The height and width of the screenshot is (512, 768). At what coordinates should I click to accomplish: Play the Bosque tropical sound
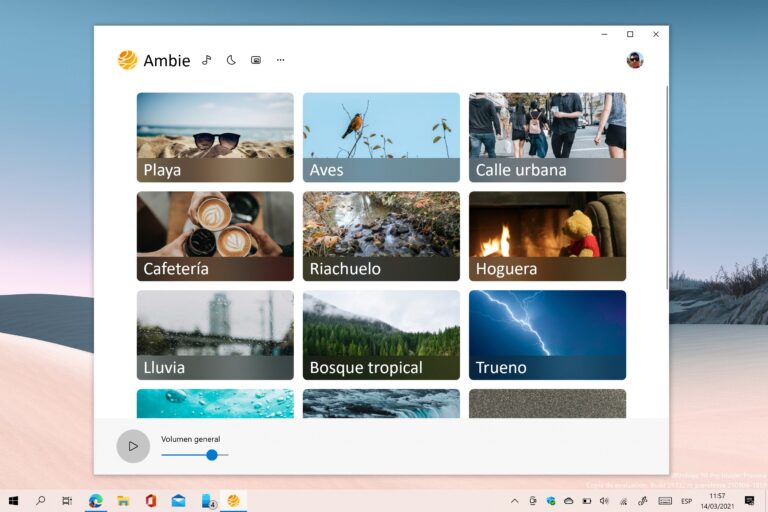[x=381, y=335]
